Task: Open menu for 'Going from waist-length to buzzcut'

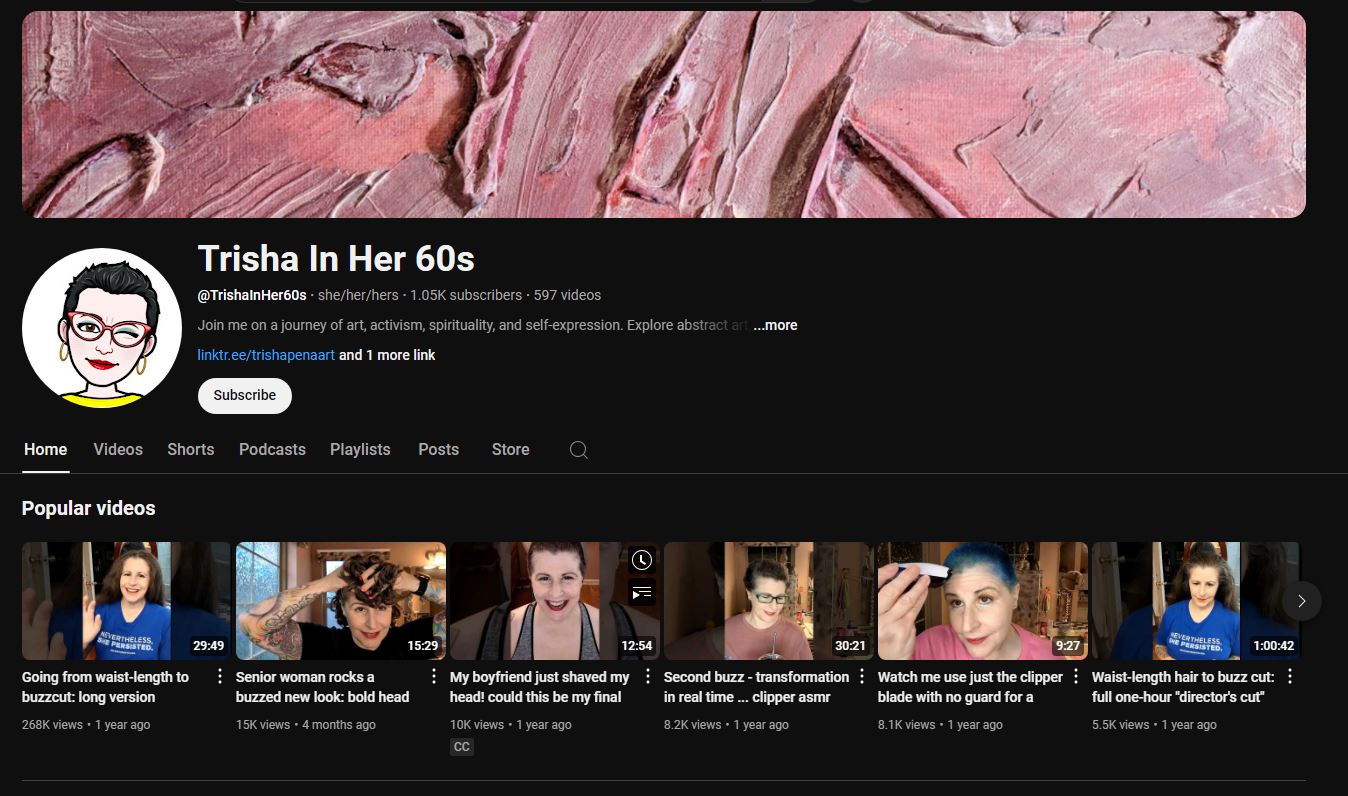Action: point(220,677)
